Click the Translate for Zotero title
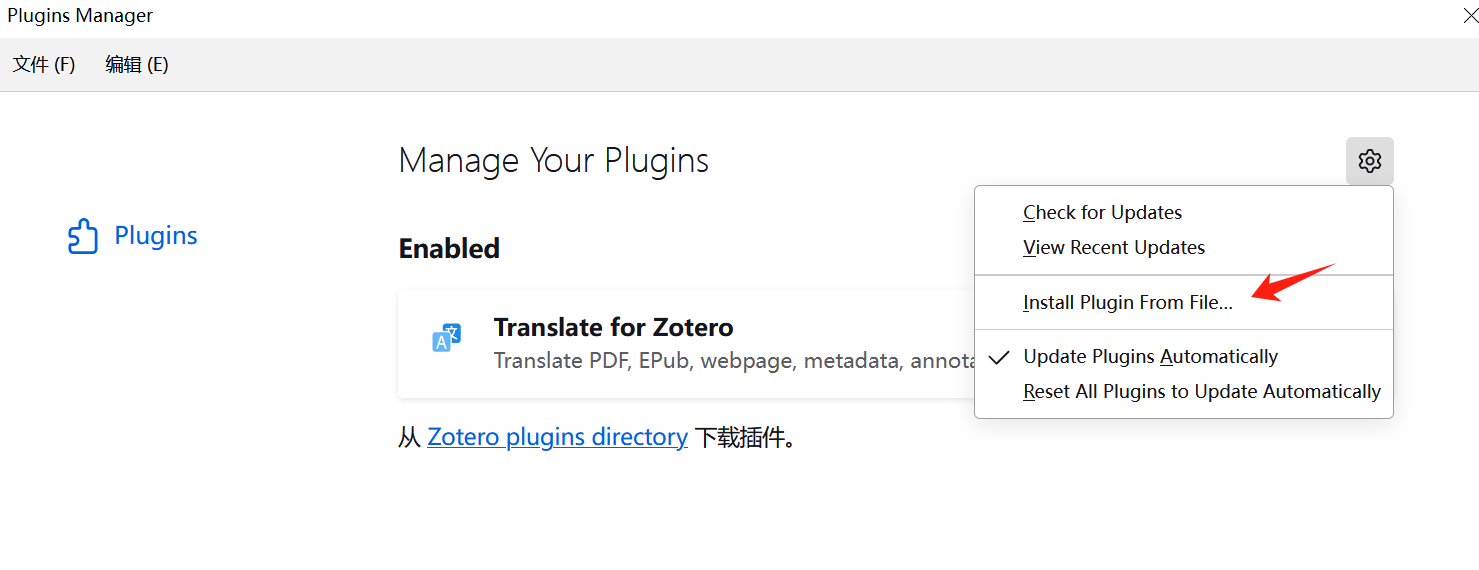 [x=613, y=327]
